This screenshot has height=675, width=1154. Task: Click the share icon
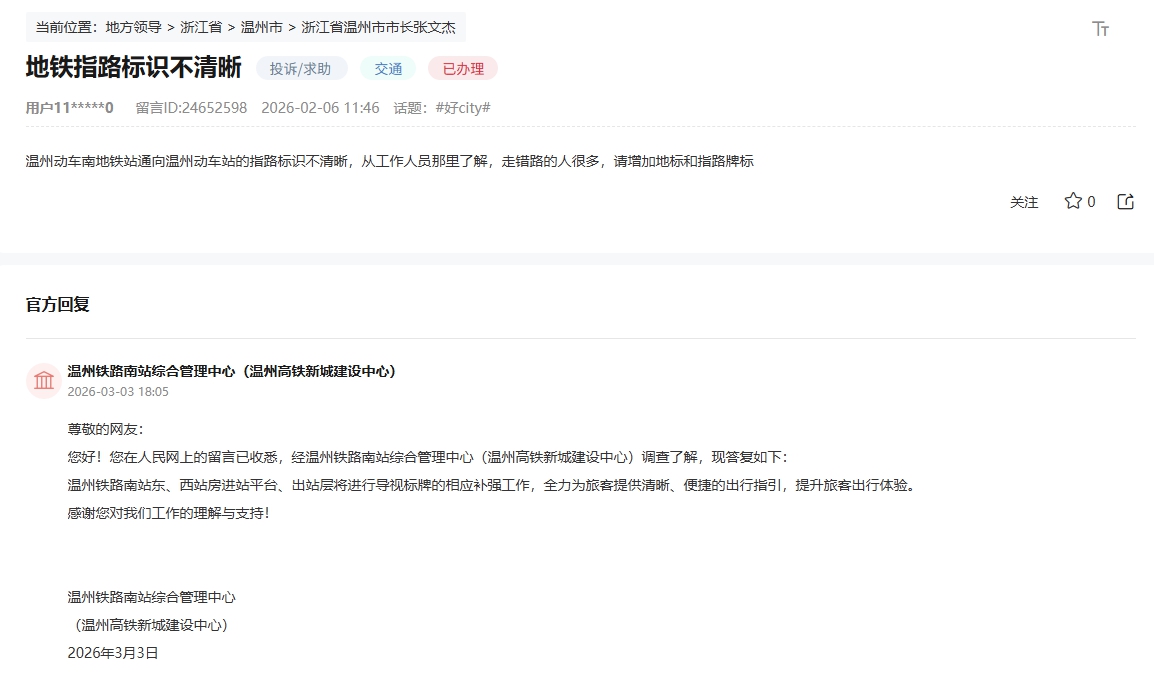pos(1125,201)
